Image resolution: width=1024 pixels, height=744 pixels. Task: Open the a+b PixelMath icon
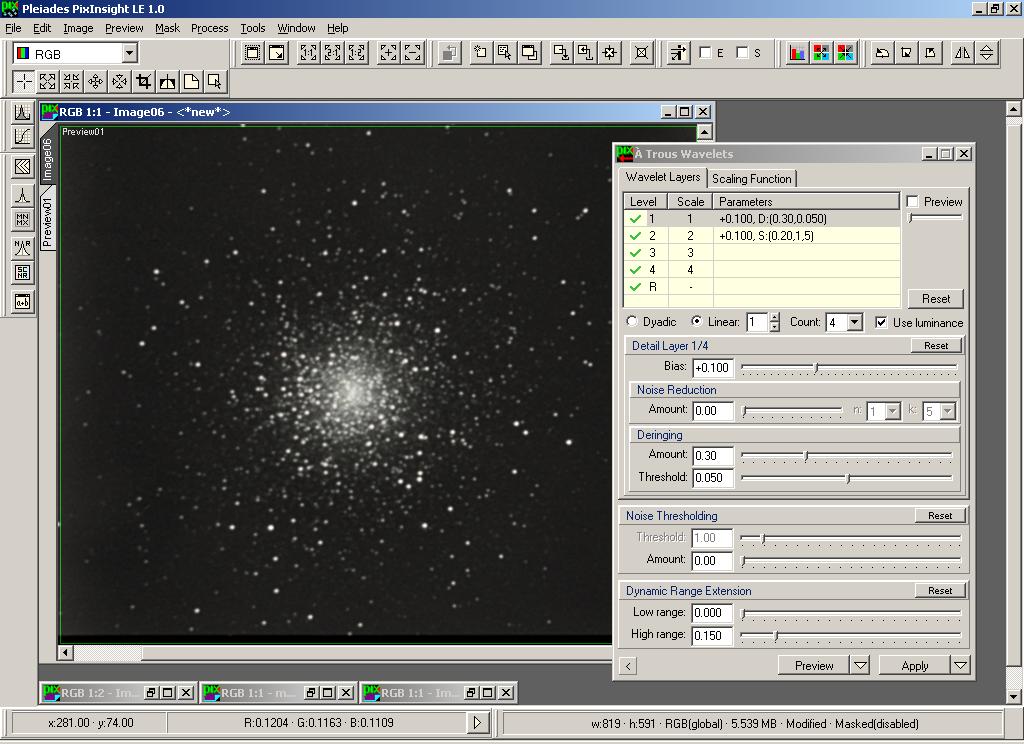(22, 301)
